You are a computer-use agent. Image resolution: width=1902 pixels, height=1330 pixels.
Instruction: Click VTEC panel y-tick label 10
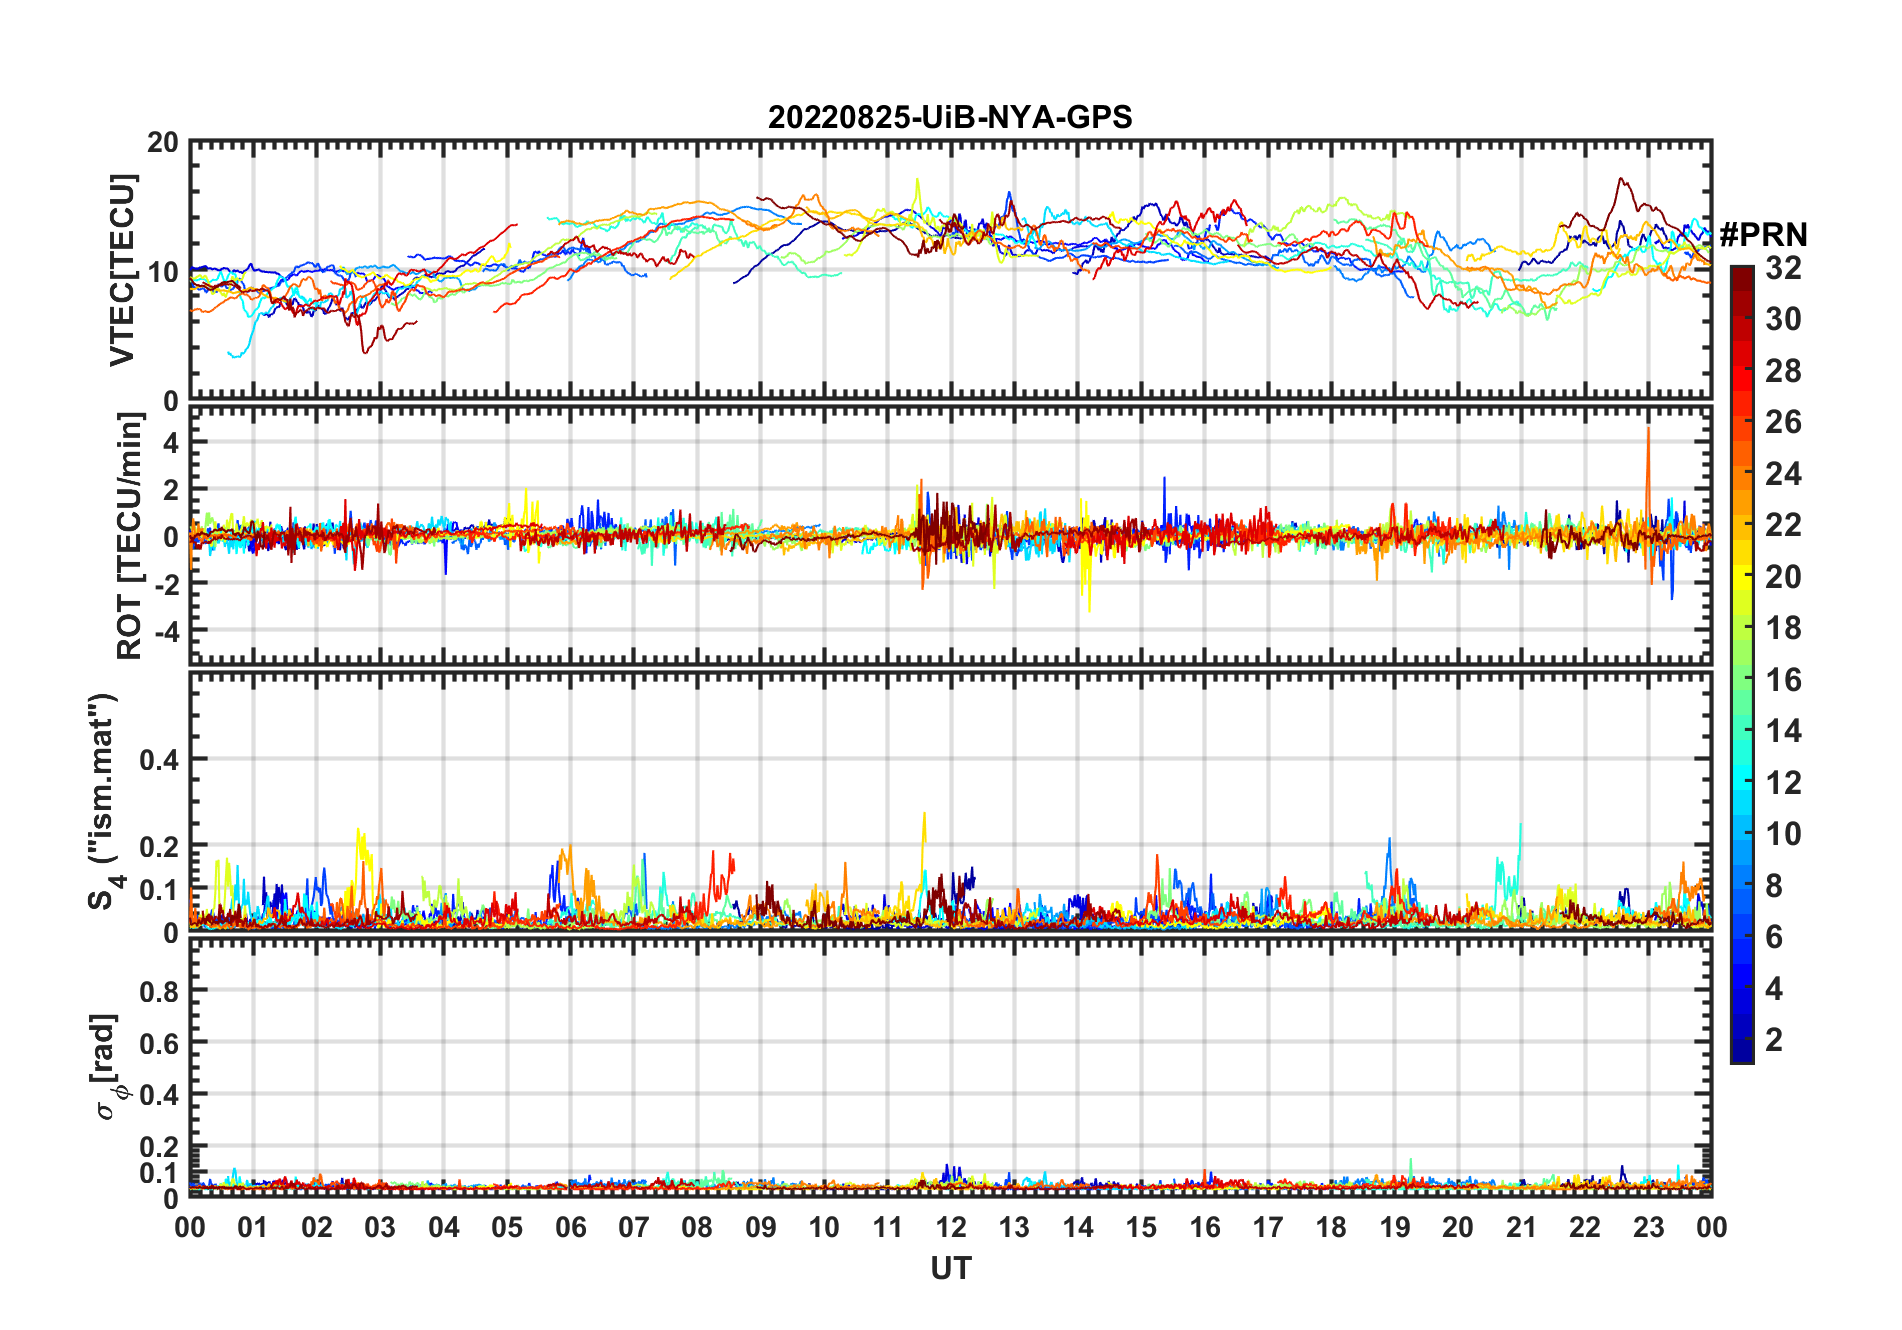tap(163, 272)
